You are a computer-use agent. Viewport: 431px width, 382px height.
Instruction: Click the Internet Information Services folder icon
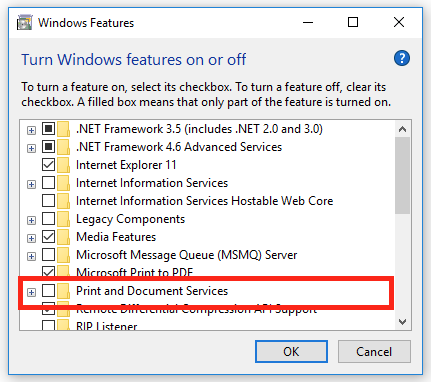[x=63, y=183]
